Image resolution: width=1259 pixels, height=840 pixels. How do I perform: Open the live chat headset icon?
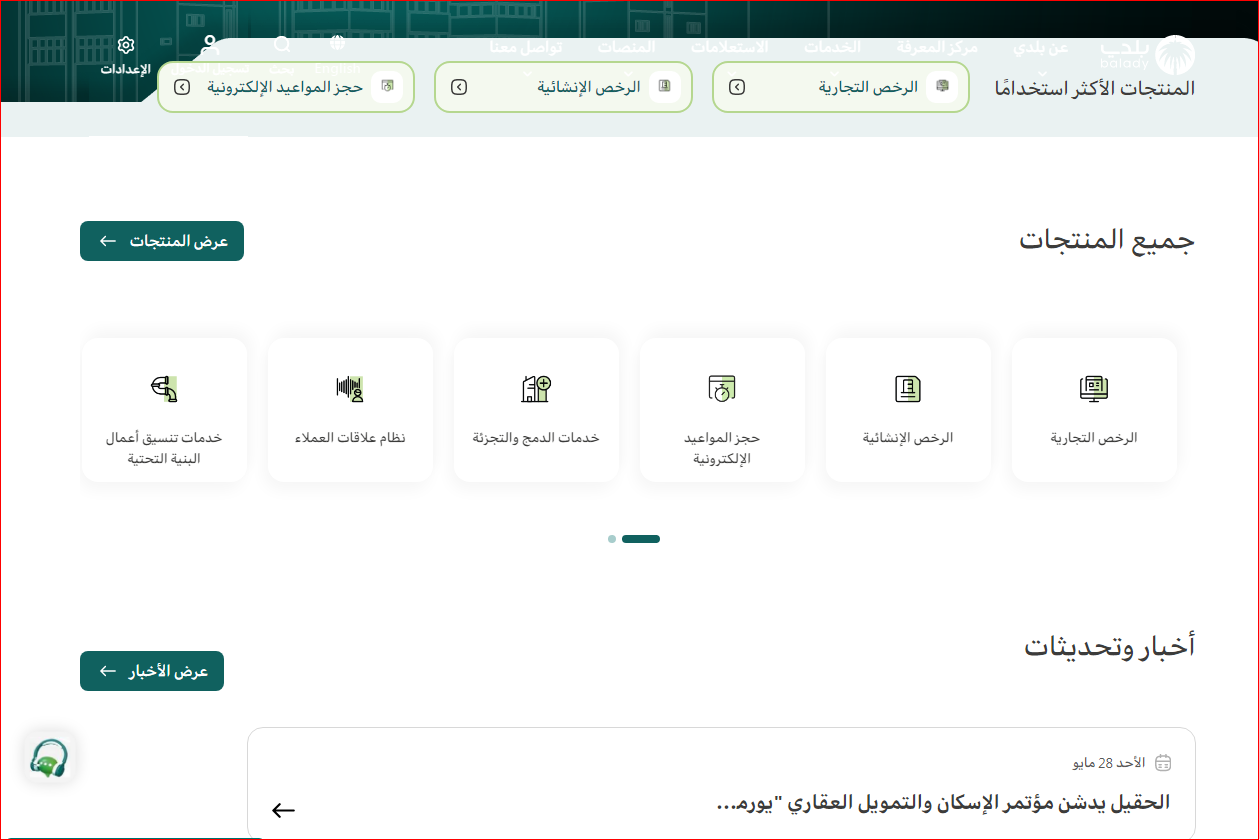[48, 759]
